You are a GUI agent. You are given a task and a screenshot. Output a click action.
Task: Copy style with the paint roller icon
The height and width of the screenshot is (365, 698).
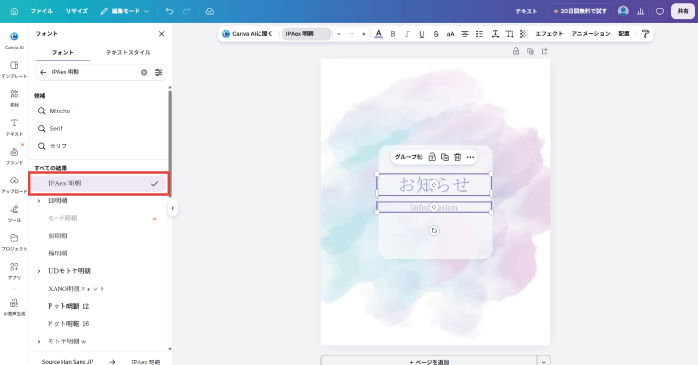coord(645,34)
